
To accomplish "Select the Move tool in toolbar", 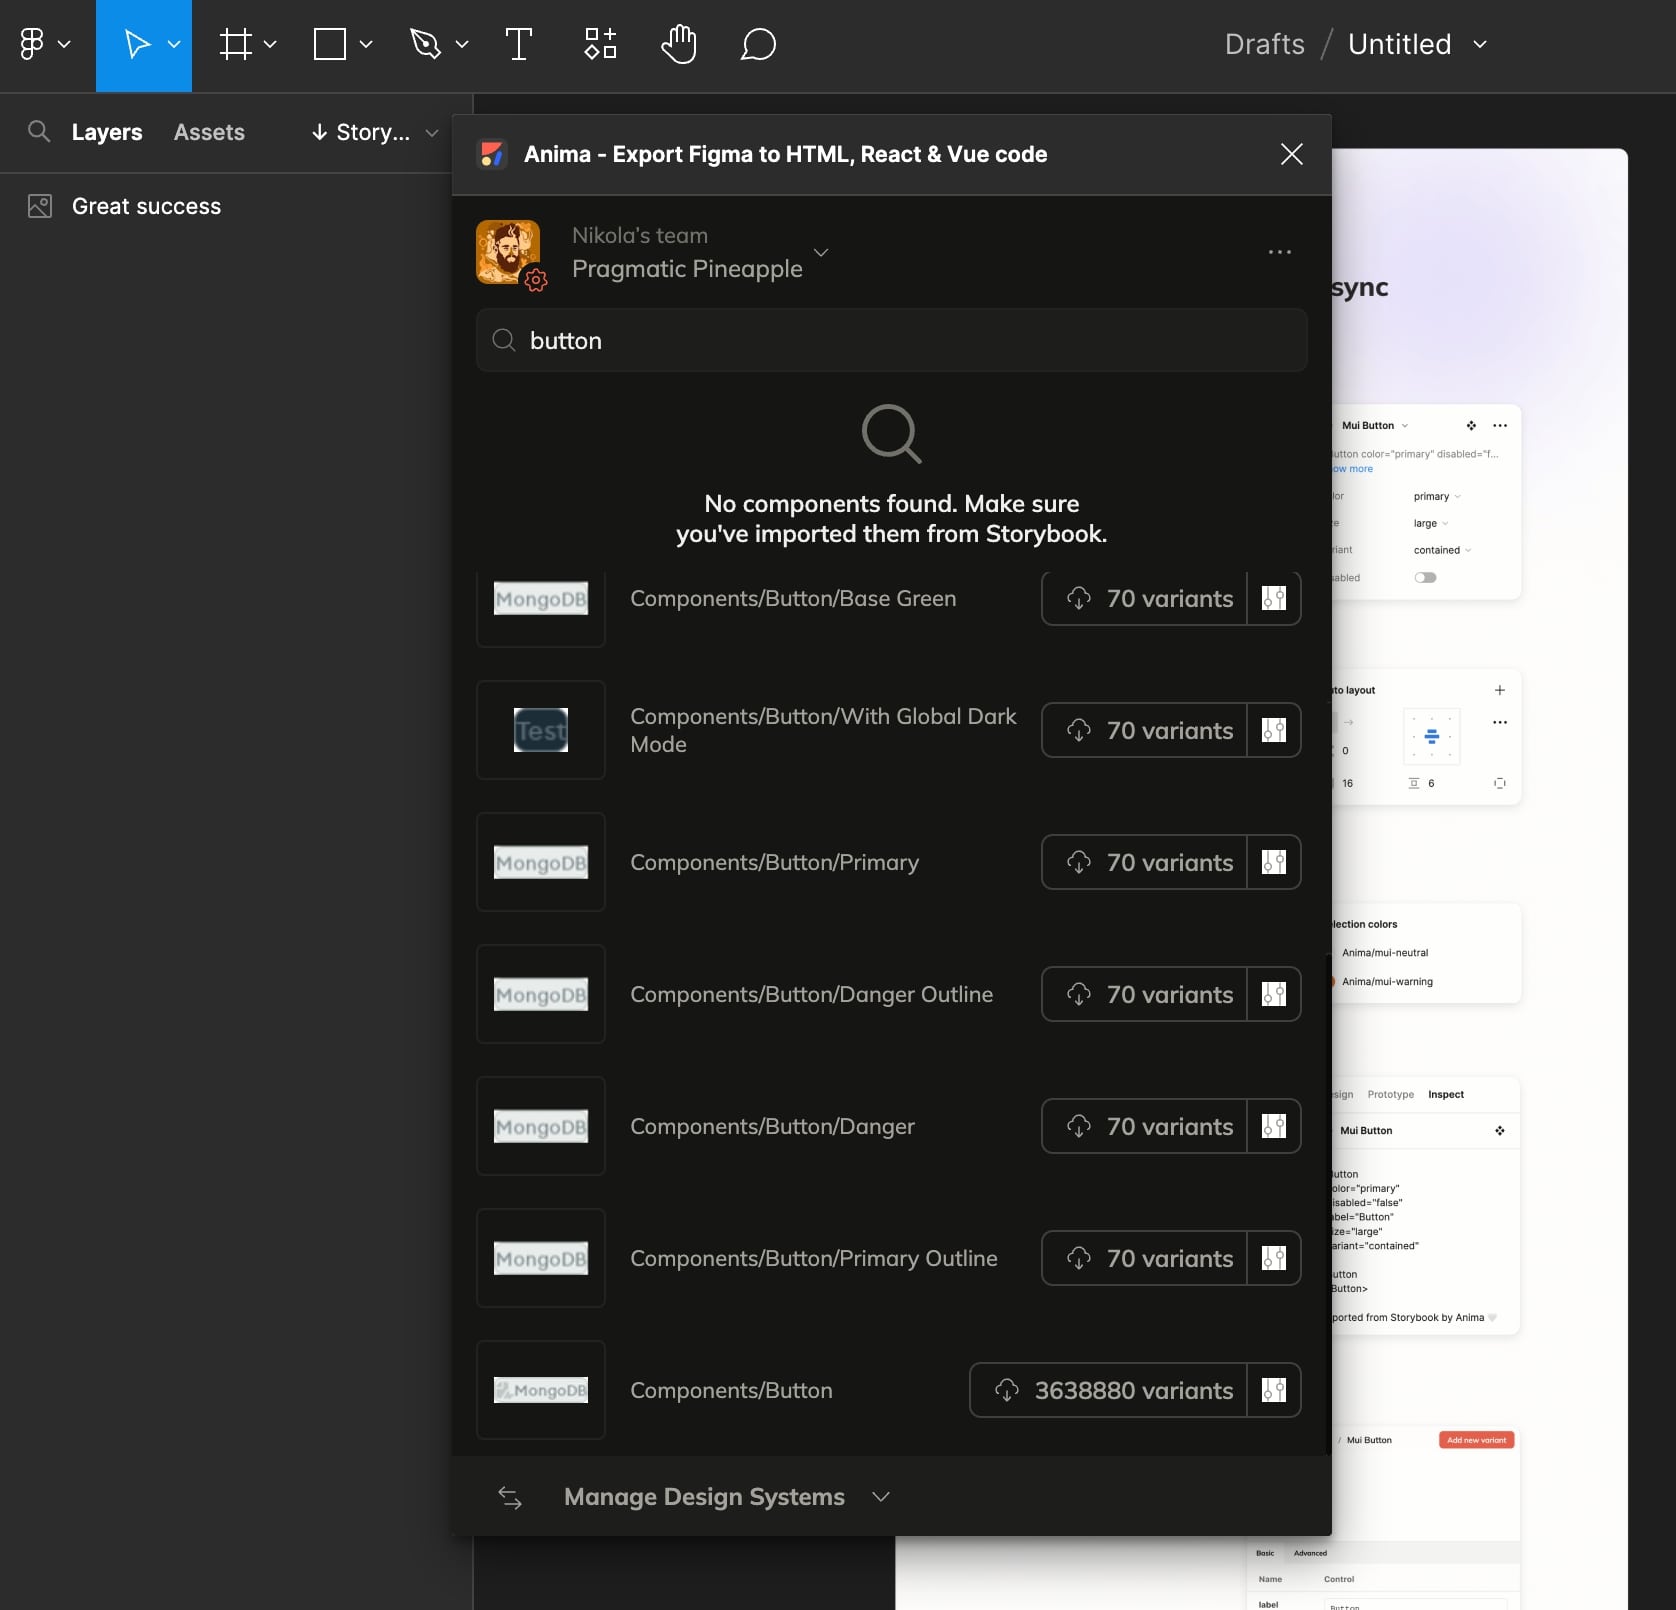I will click(137, 45).
